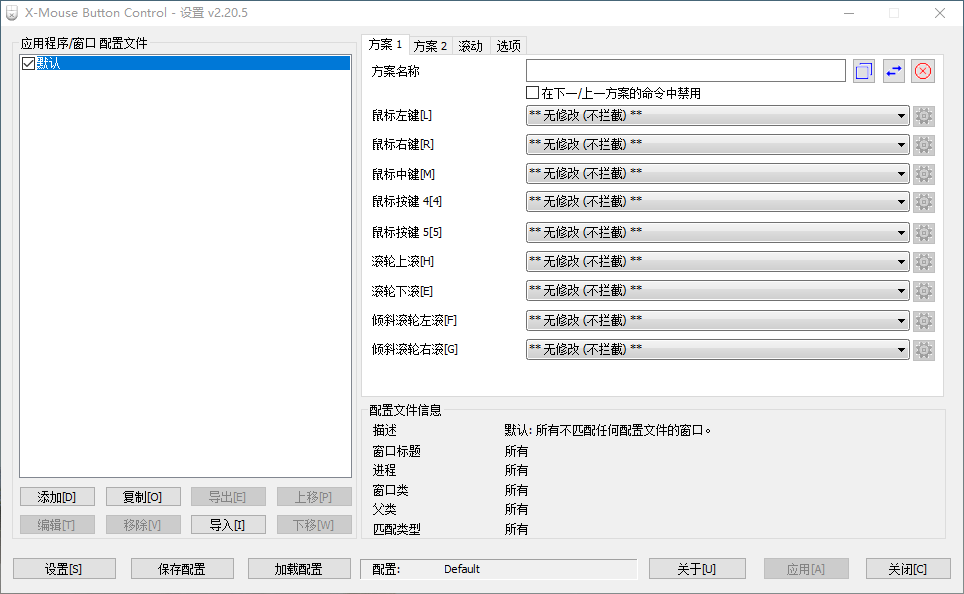This screenshot has height=594, width=964.
Task: Open settings gear for 滚轮上滚
Action: tap(923, 261)
